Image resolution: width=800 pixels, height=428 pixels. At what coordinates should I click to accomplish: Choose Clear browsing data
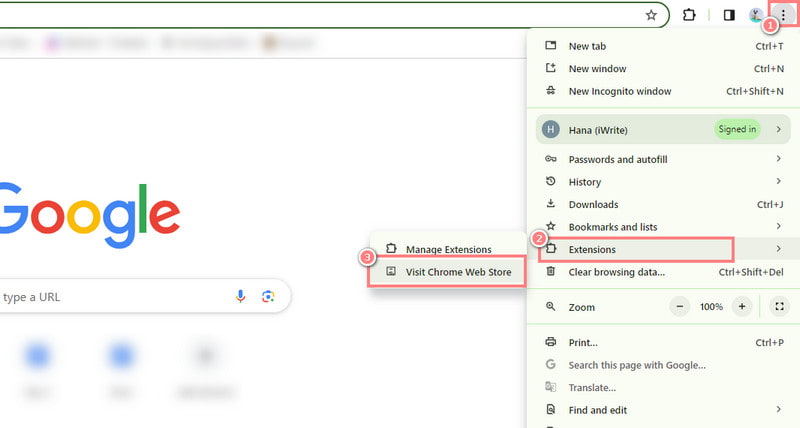(664, 272)
